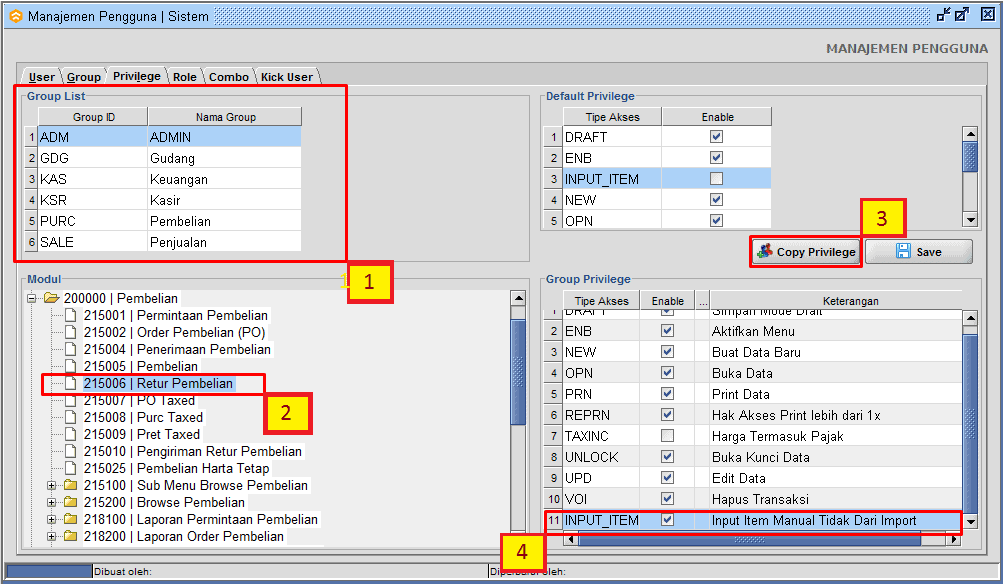Switch to the Role tab
This screenshot has height=584, width=1003.
pyautogui.click(x=185, y=77)
